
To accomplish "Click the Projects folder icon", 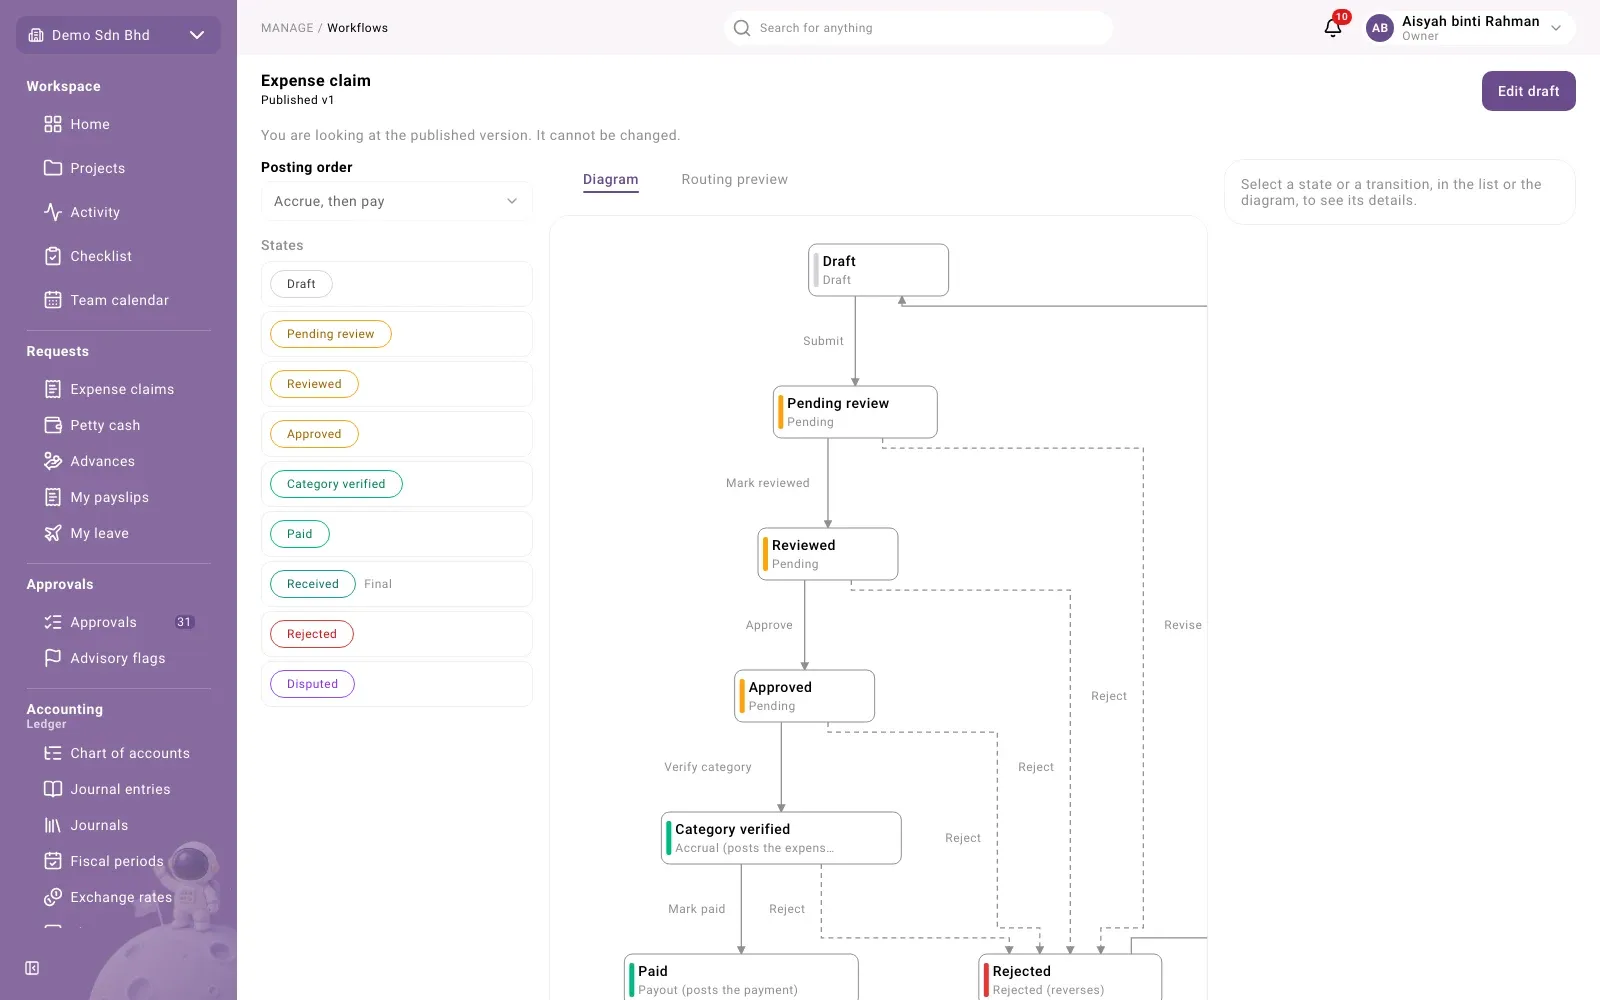I will point(53,168).
